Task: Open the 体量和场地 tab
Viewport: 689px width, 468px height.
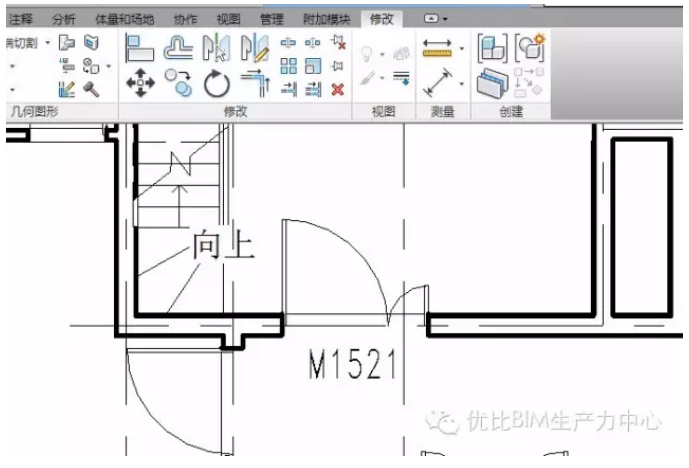Action: 125,19
